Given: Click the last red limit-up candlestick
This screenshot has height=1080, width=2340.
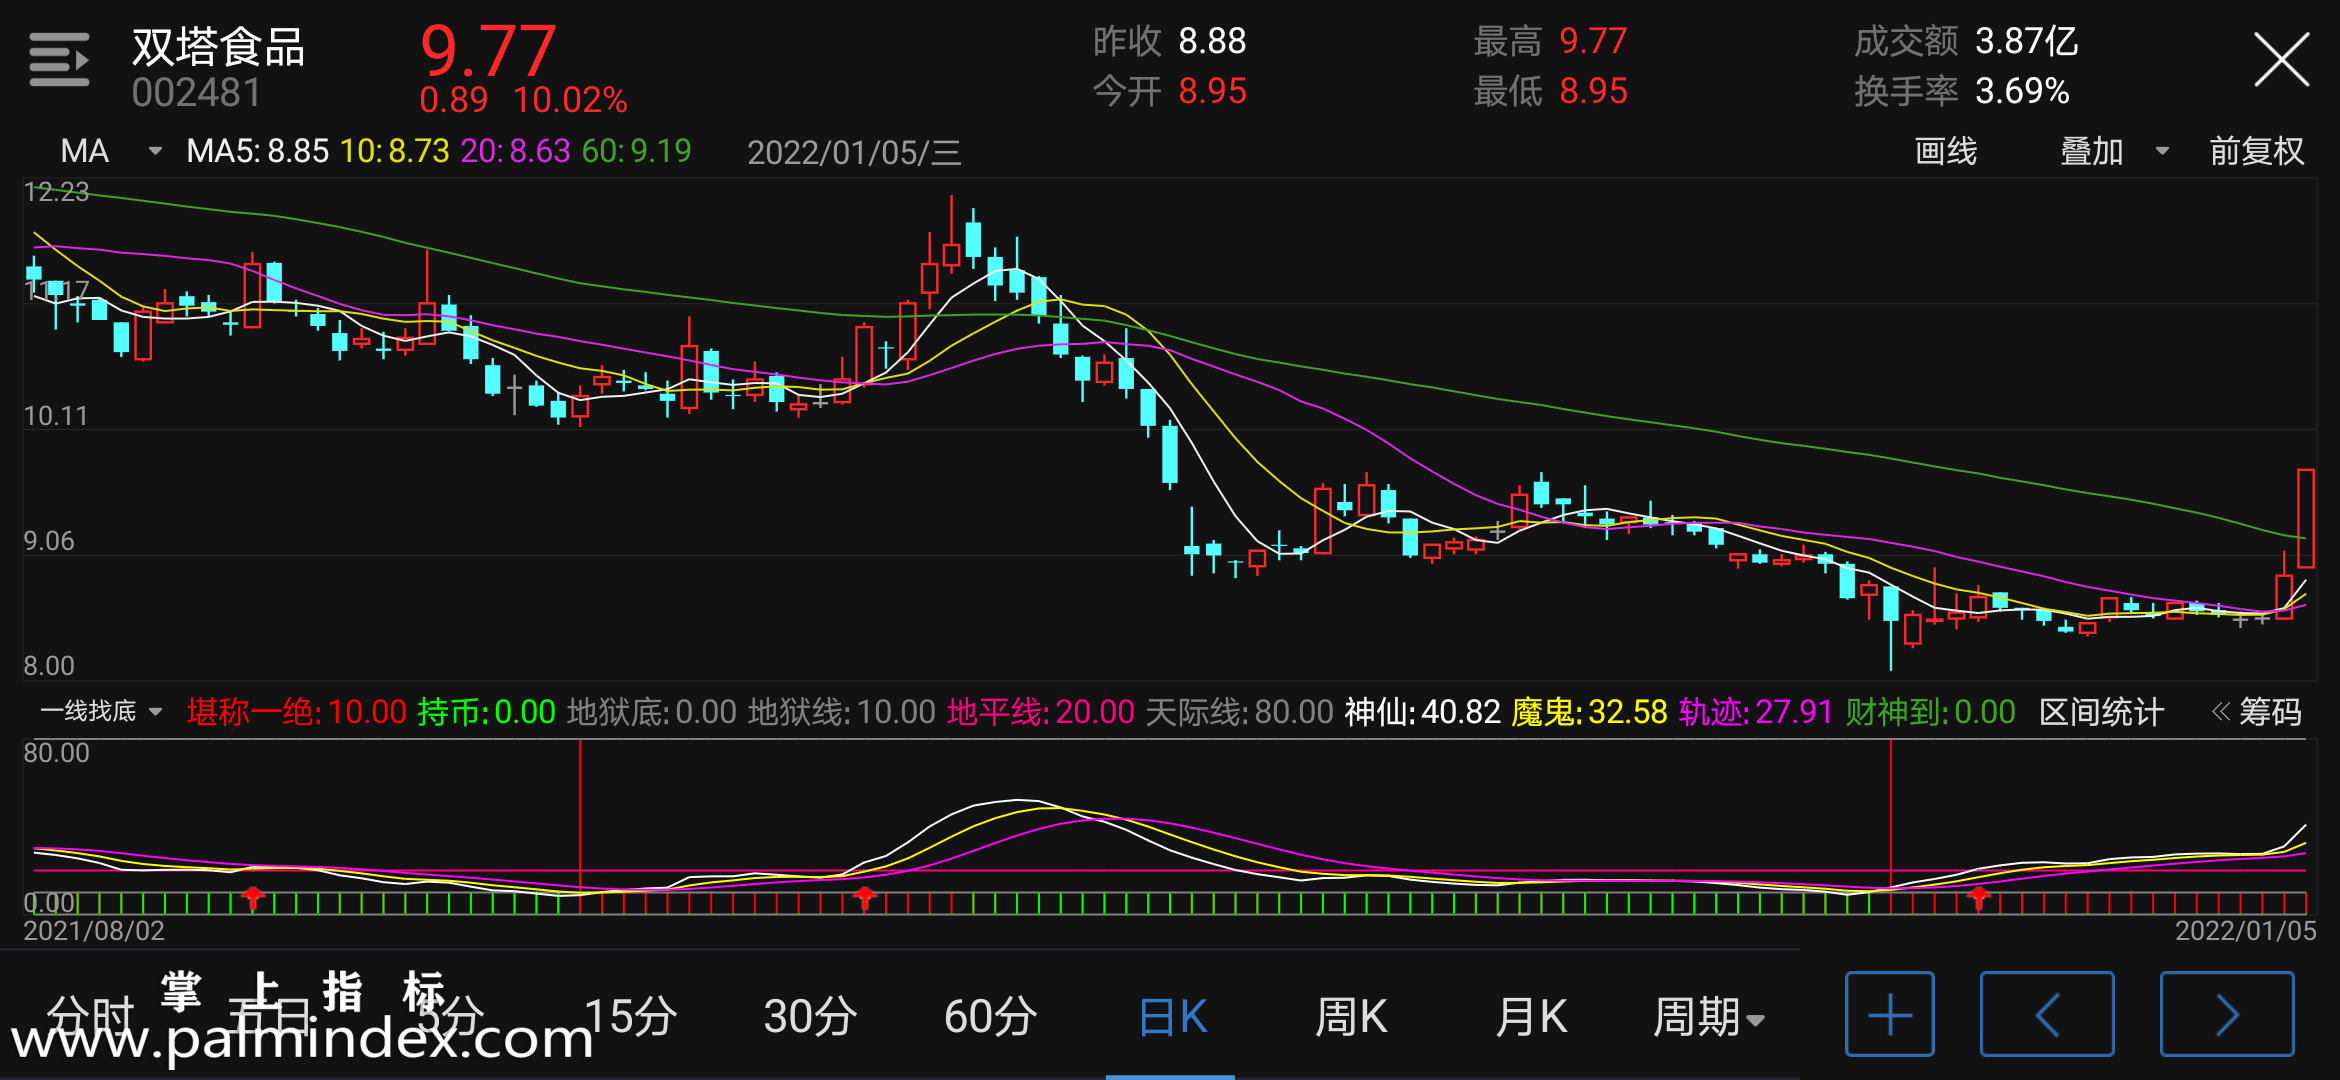Looking at the screenshot, I should 2306,518.
